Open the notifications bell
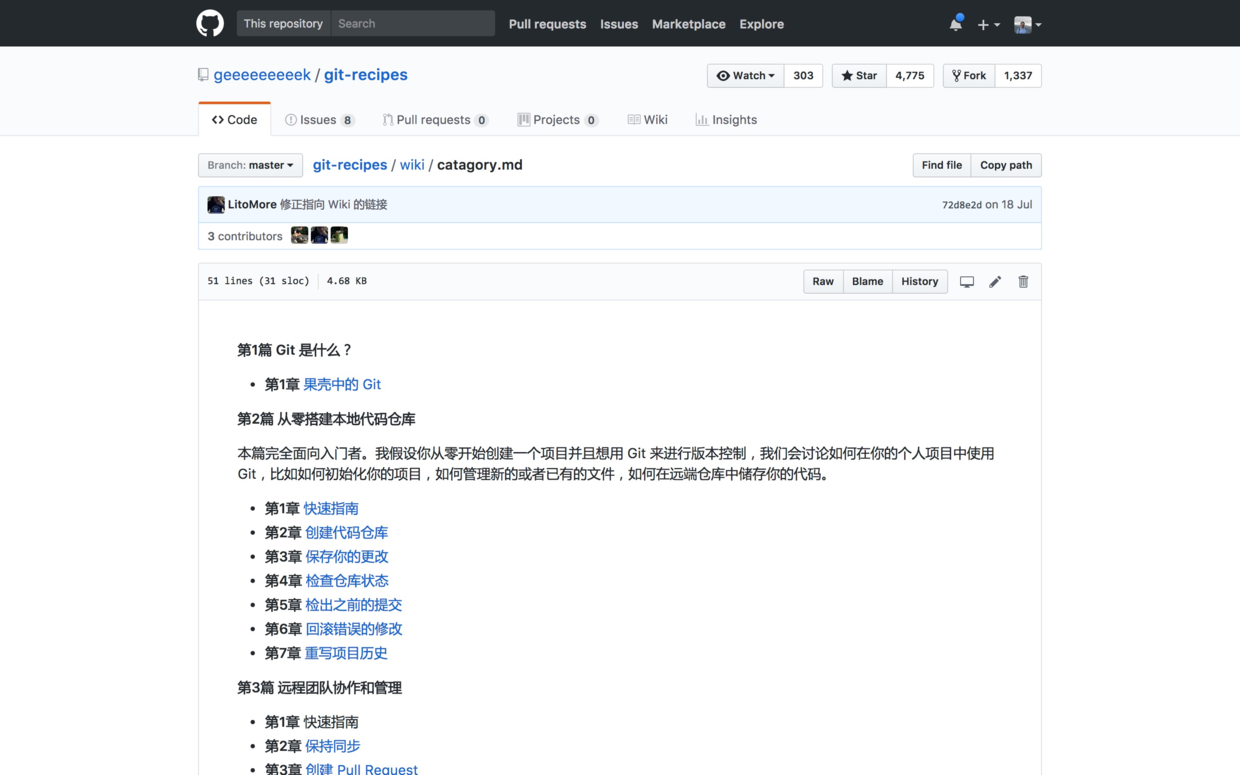This screenshot has width=1240, height=775. point(955,24)
